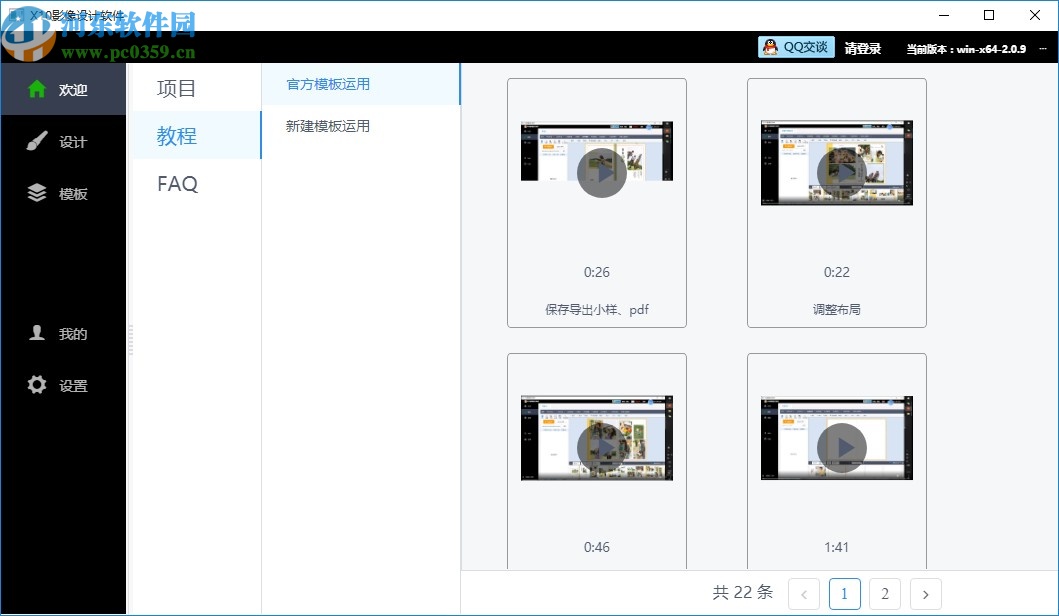Click the previous page arrow

[805, 593]
